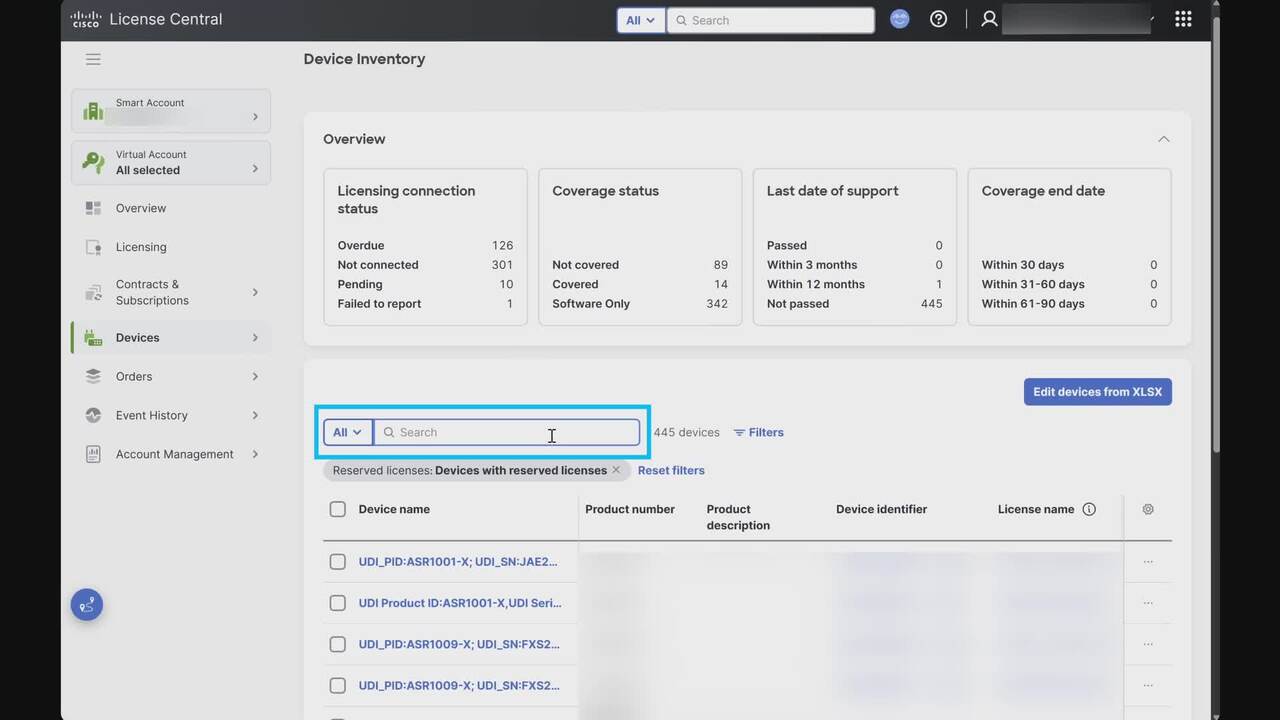This screenshot has width=1280, height=720.
Task: Collapse the Overview section
Action: tap(1163, 139)
